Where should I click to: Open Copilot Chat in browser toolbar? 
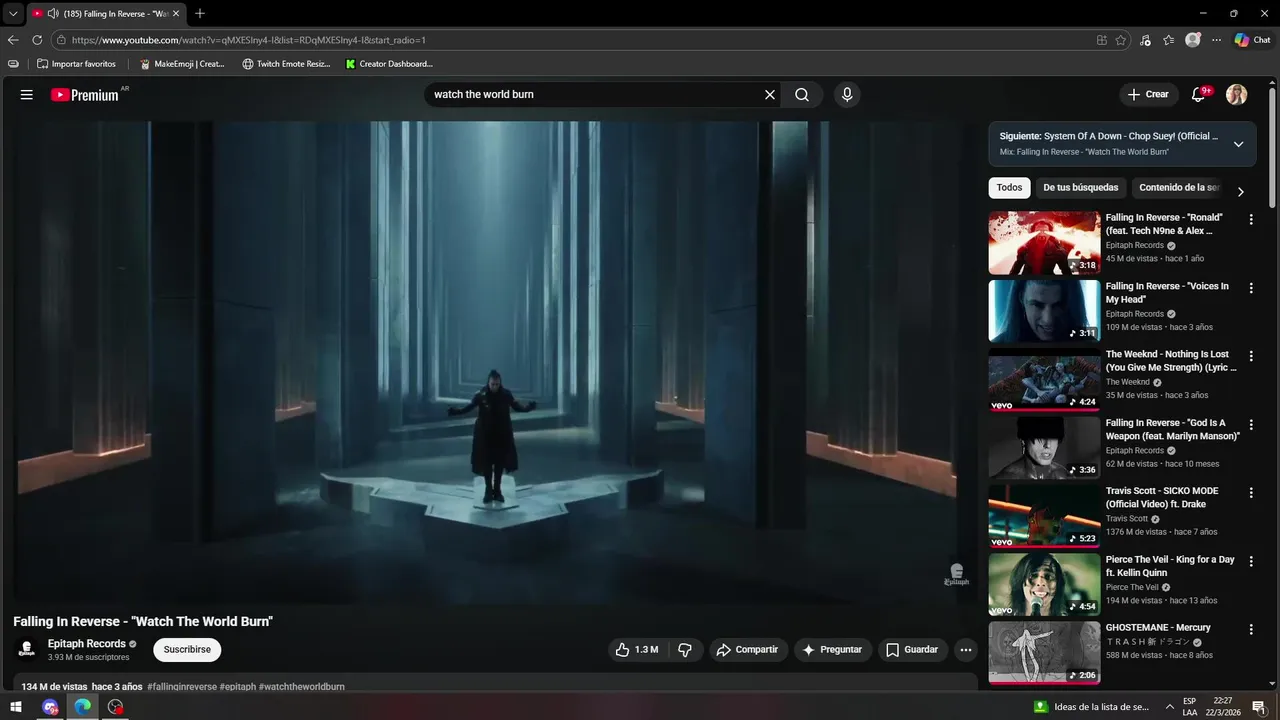tap(1252, 40)
